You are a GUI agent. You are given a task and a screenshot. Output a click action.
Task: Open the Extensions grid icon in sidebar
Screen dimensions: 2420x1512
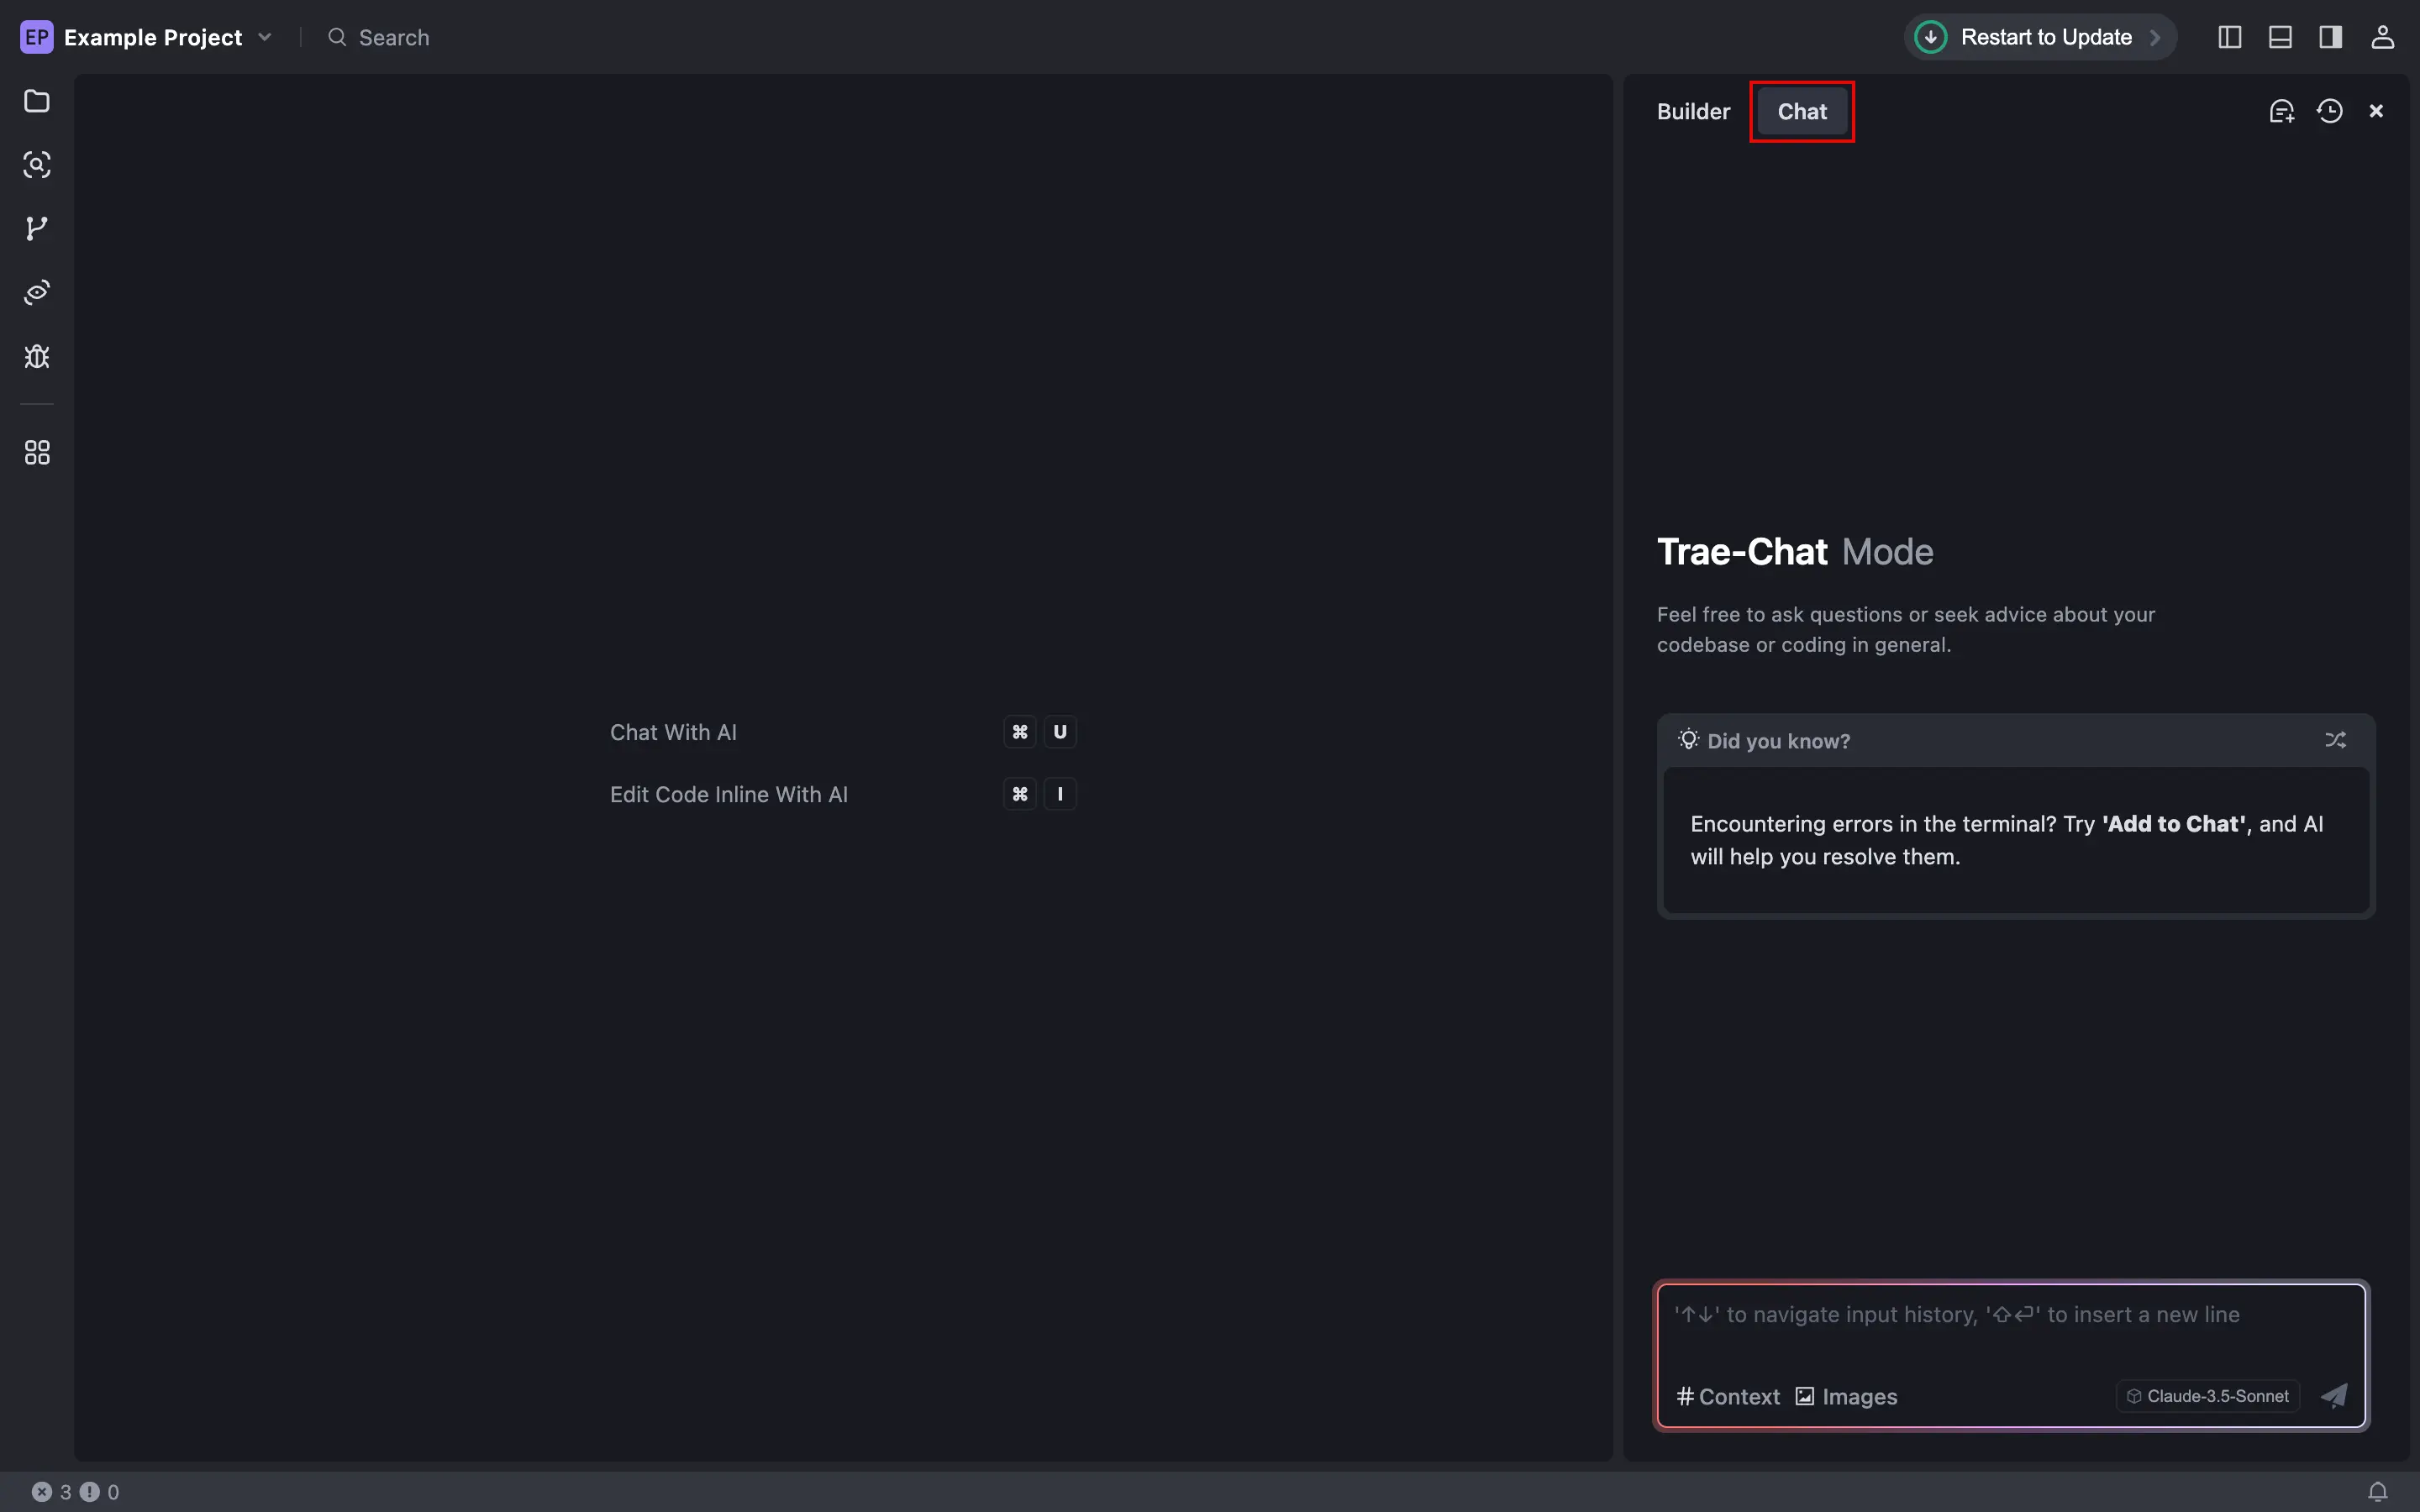point(37,453)
